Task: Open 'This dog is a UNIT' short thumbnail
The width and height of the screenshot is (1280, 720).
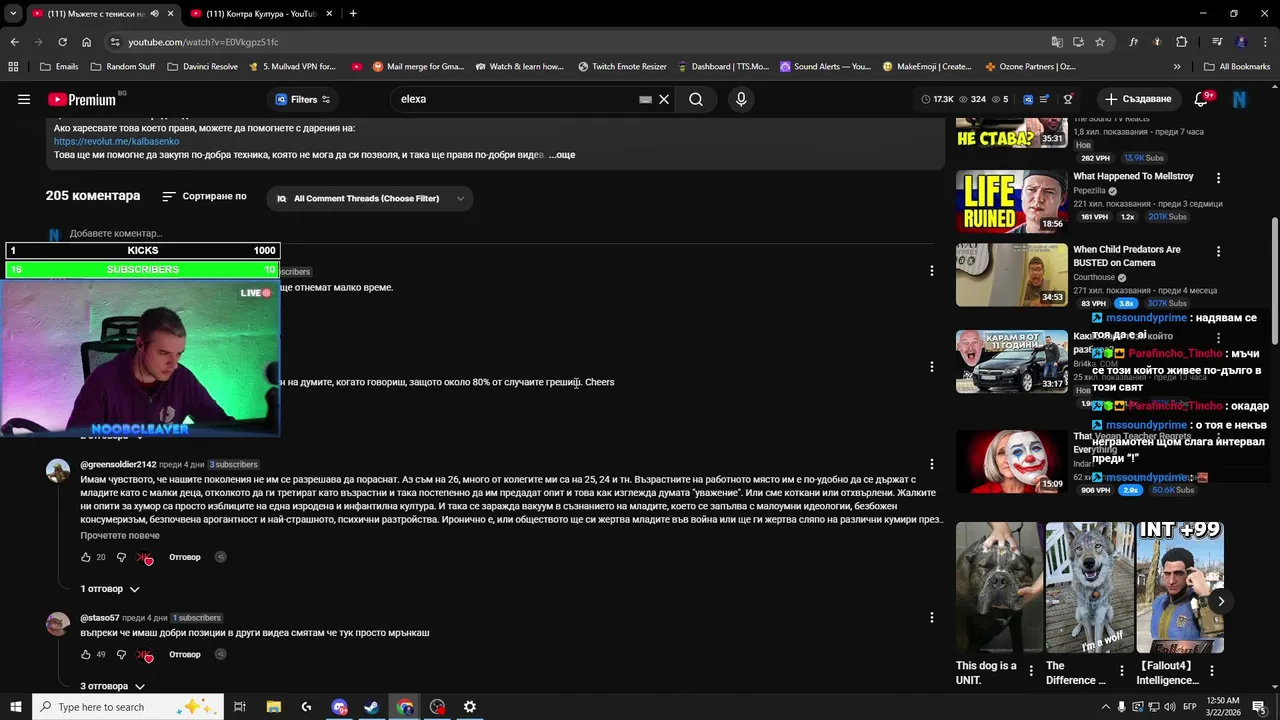Action: (x=997, y=587)
